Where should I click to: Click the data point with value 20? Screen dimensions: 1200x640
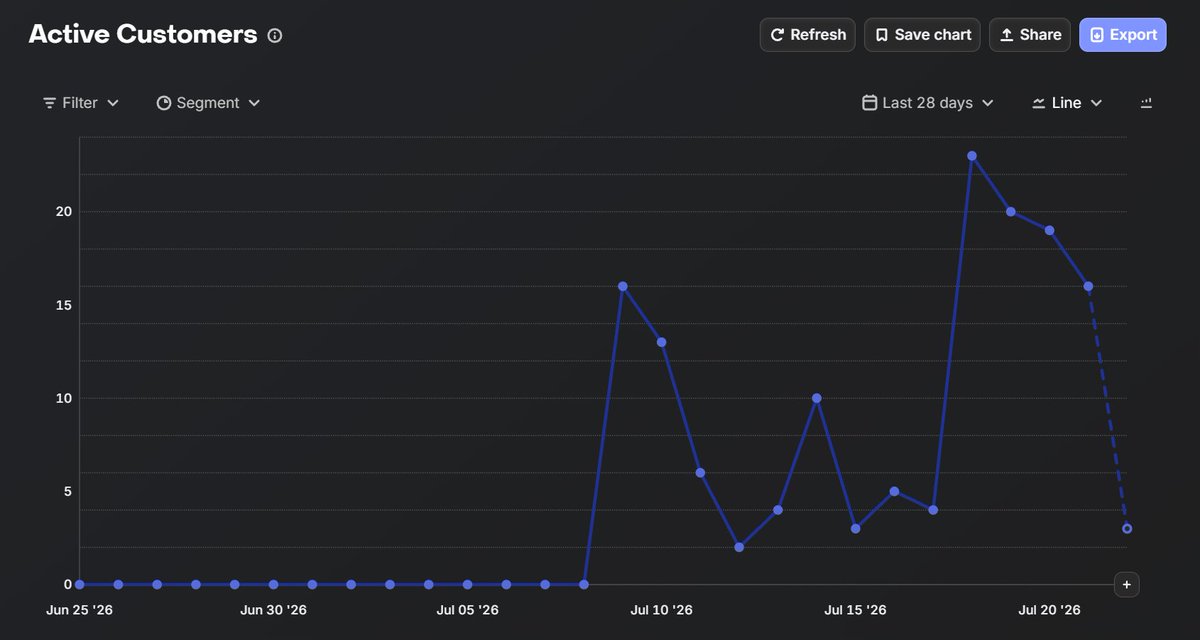[1011, 212]
